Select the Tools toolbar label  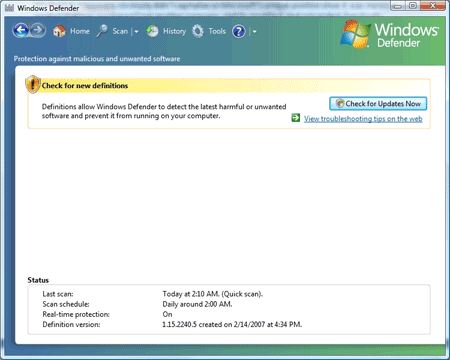217,31
